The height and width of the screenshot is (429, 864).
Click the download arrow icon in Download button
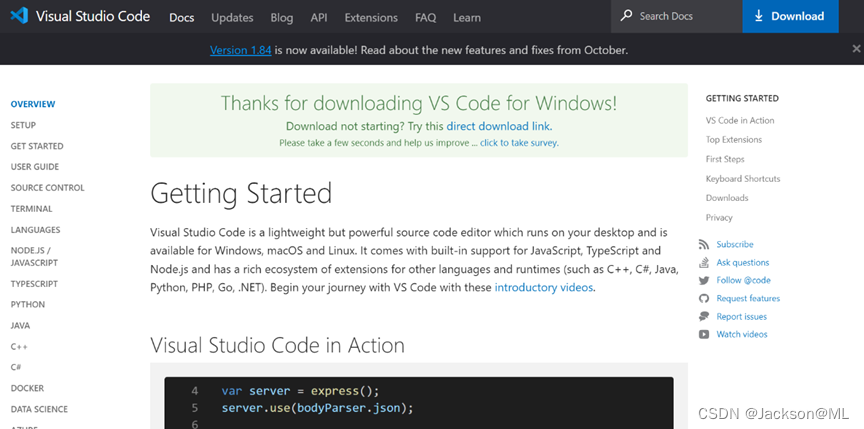click(759, 16)
